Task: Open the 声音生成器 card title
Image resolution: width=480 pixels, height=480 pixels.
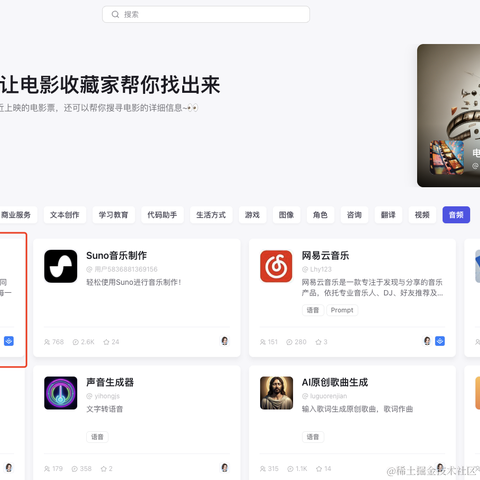Action: point(110,382)
